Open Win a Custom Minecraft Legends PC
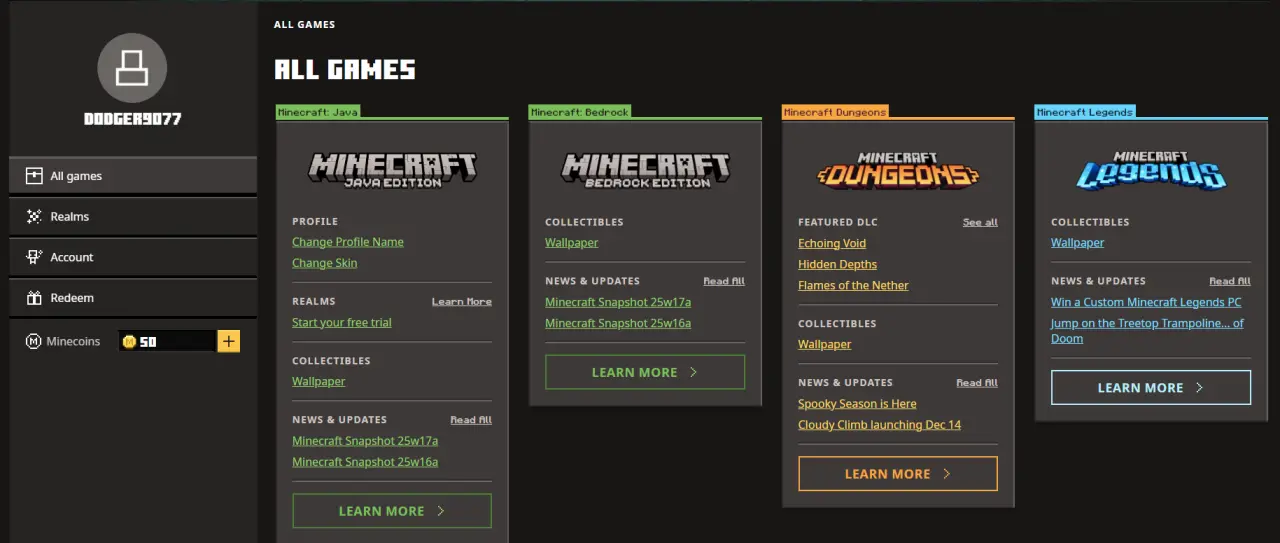The height and width of the screenshot is (543, 1280). click(1146, 302)
